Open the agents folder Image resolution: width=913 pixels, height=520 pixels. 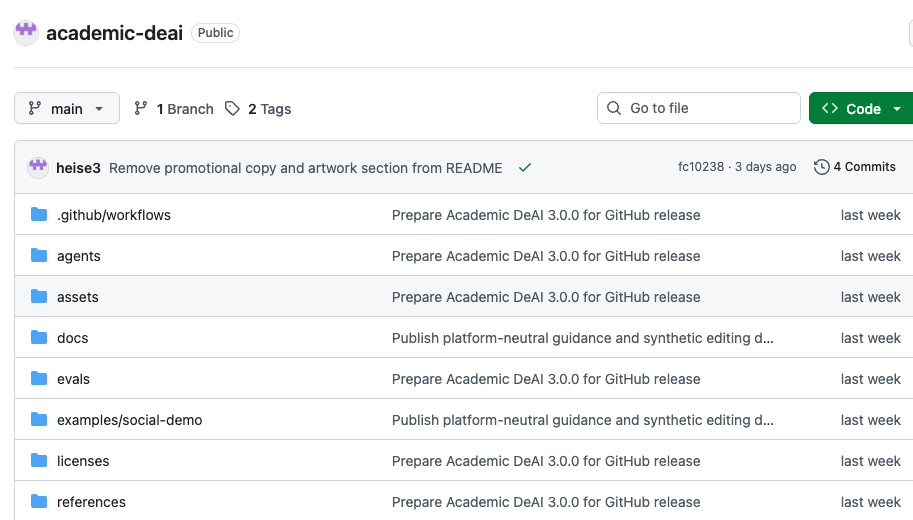(x=79, y=256)
